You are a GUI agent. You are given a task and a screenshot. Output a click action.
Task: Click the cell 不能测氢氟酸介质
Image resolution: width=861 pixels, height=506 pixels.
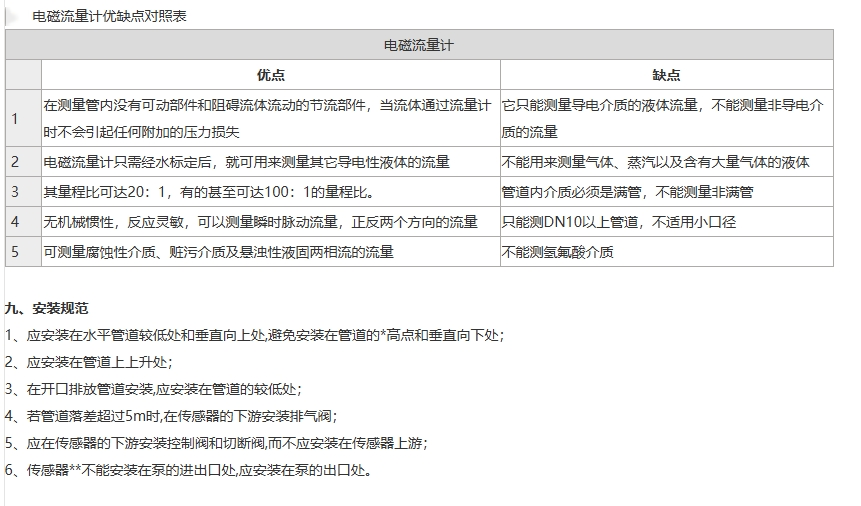point(666,251)
